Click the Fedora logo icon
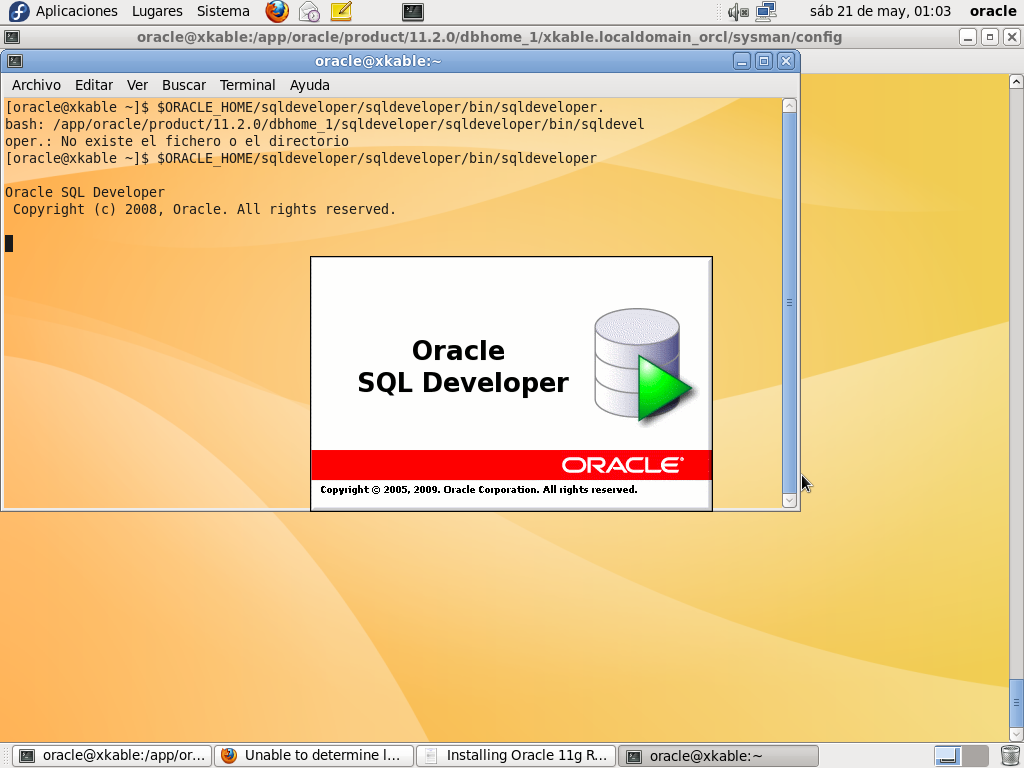Viewport: 1024px width, 768px height. coord(19,11)
